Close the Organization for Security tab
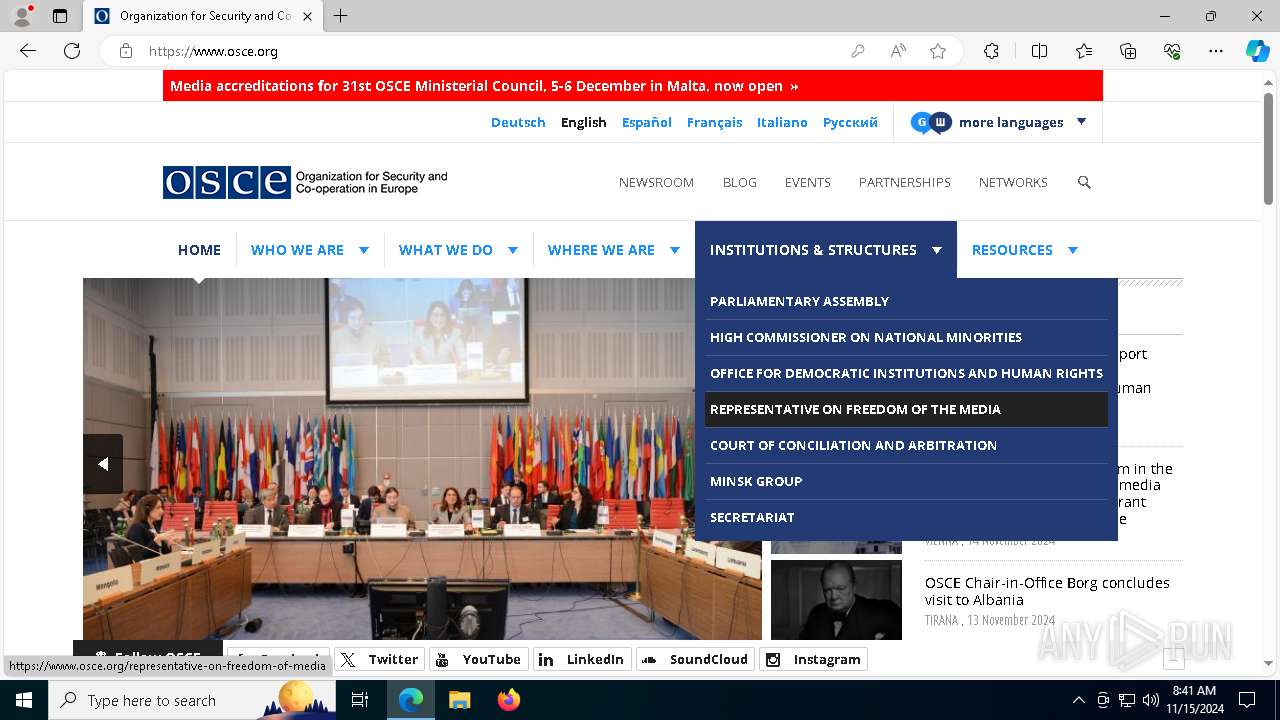 click(307, 16)
